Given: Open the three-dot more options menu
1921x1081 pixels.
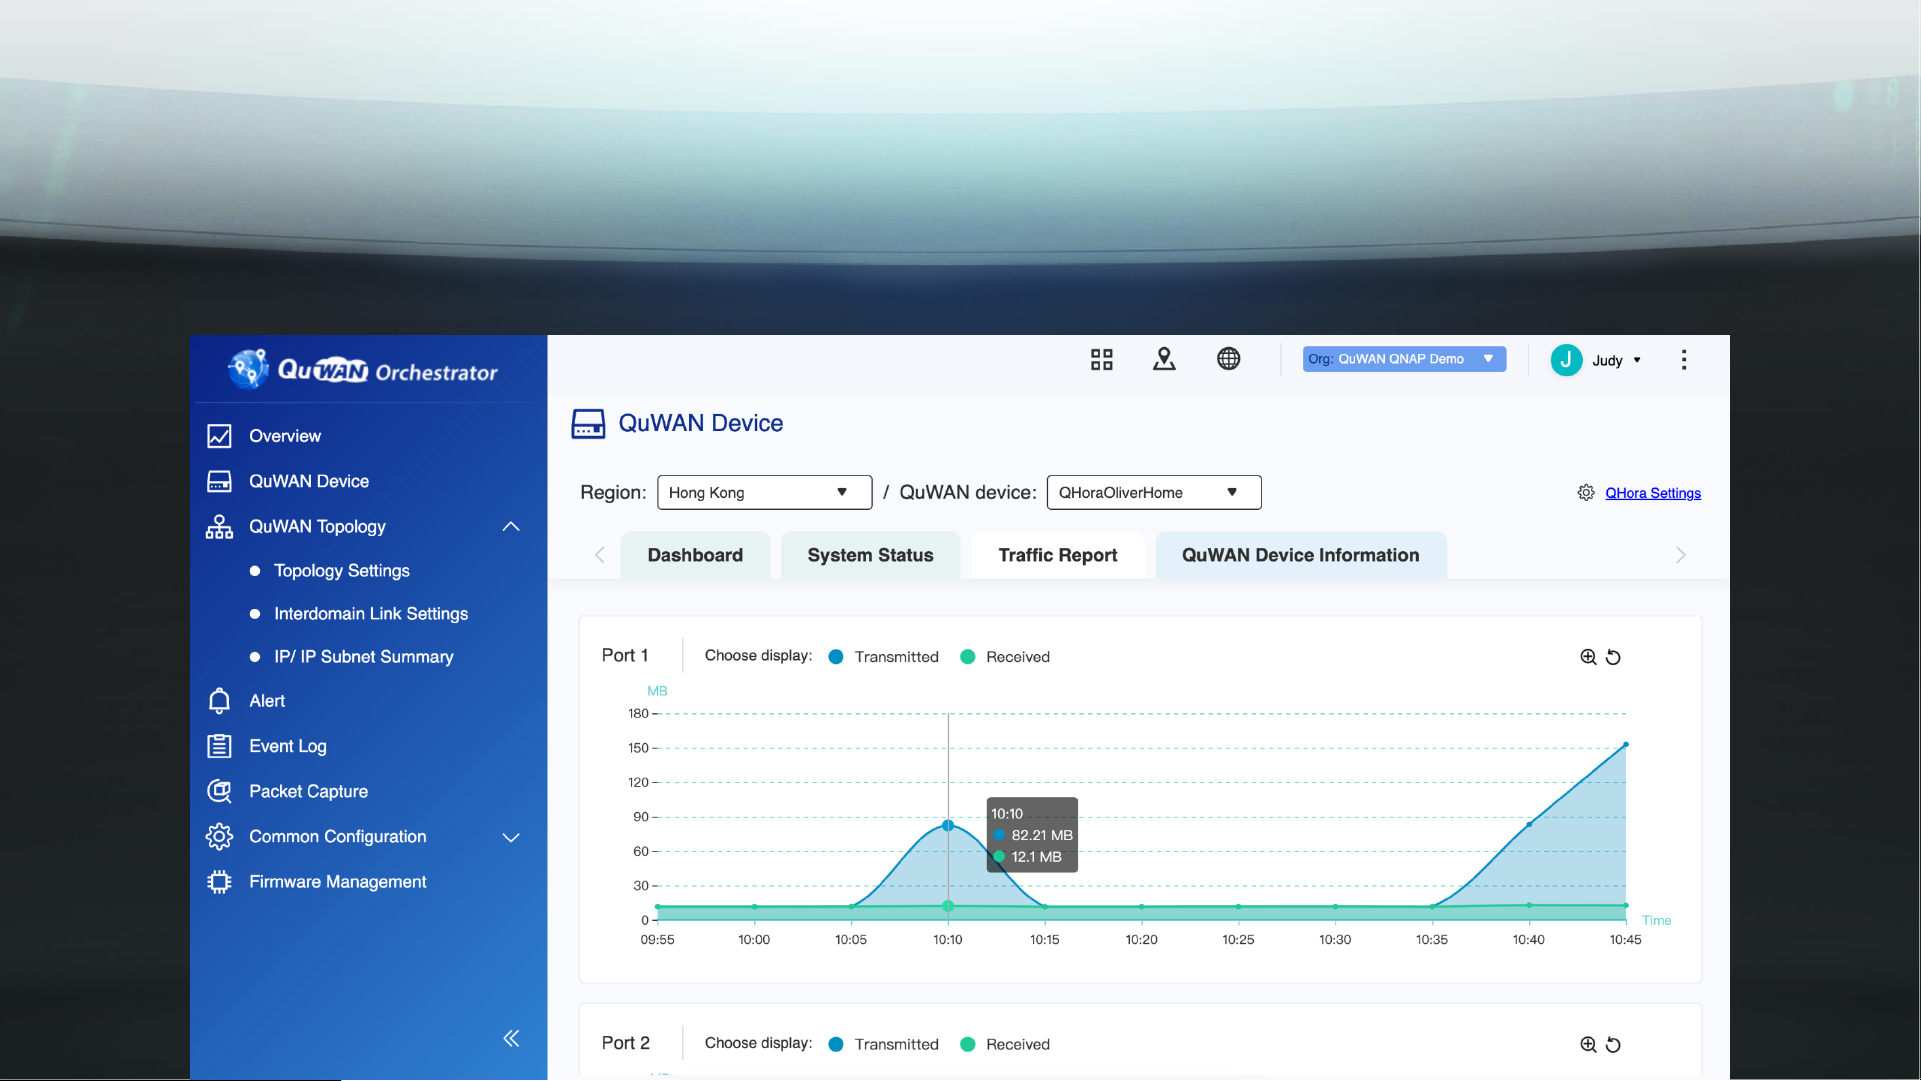Looking at the screenshot, I should pyautogui.click(x=1684, y=360).
